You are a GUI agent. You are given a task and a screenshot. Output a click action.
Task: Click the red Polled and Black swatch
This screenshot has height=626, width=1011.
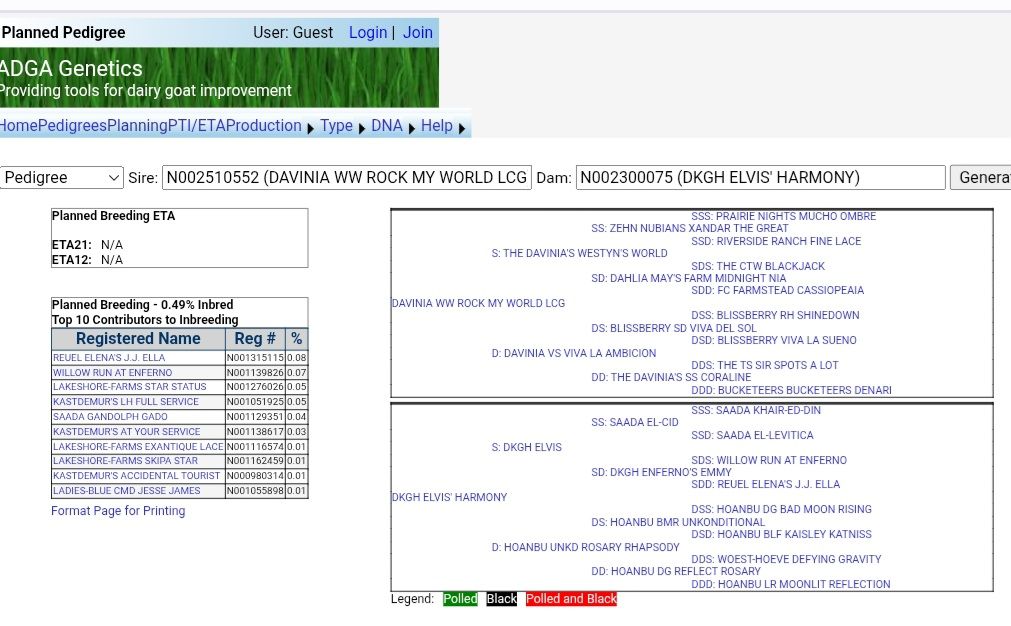[571, 599]
